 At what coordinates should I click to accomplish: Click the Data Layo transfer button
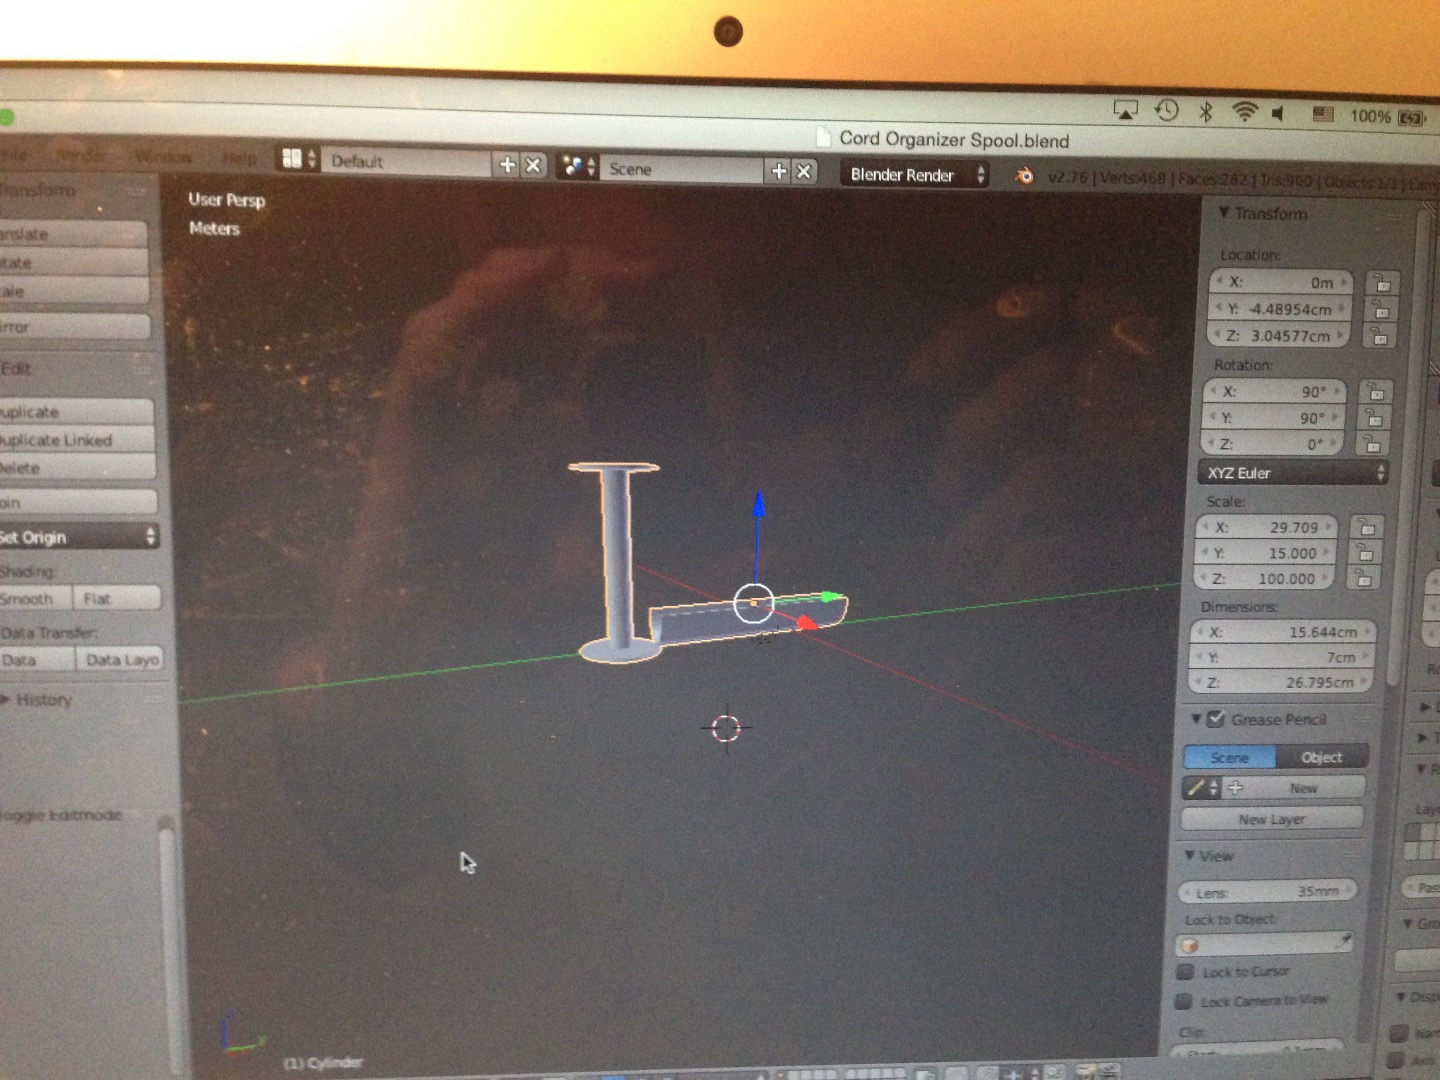pos(118,659)
